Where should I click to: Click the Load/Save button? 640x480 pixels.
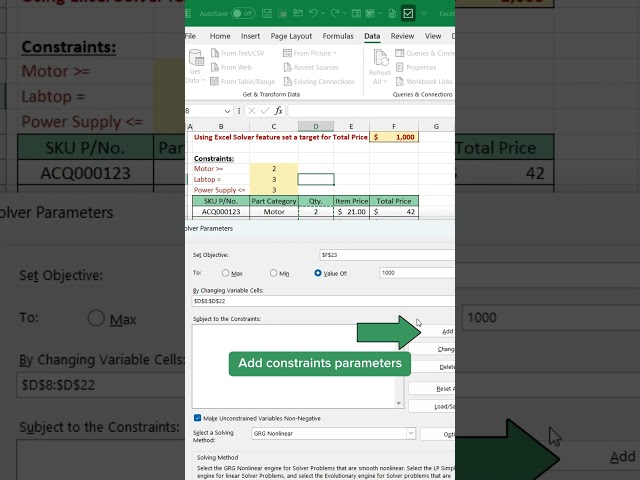(432, 407)
